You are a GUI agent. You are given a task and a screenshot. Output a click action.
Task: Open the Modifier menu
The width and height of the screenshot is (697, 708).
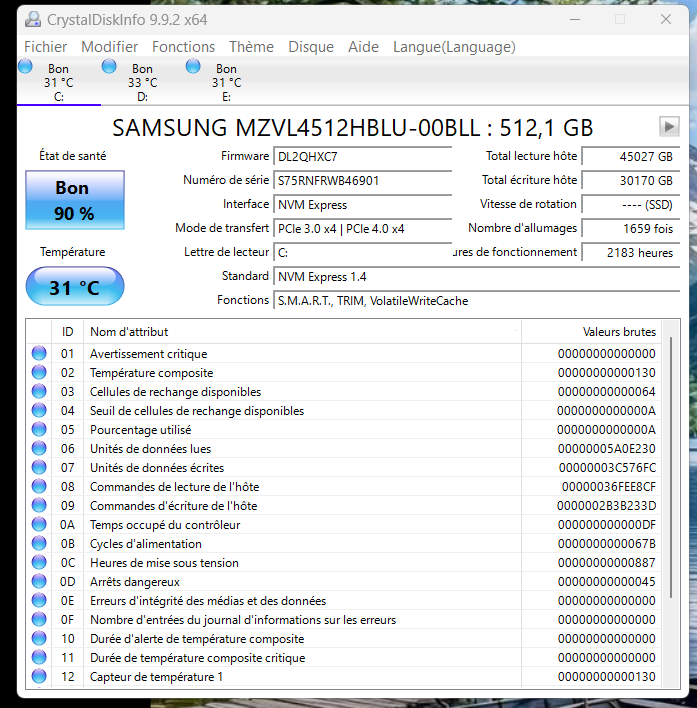point(110,47)
